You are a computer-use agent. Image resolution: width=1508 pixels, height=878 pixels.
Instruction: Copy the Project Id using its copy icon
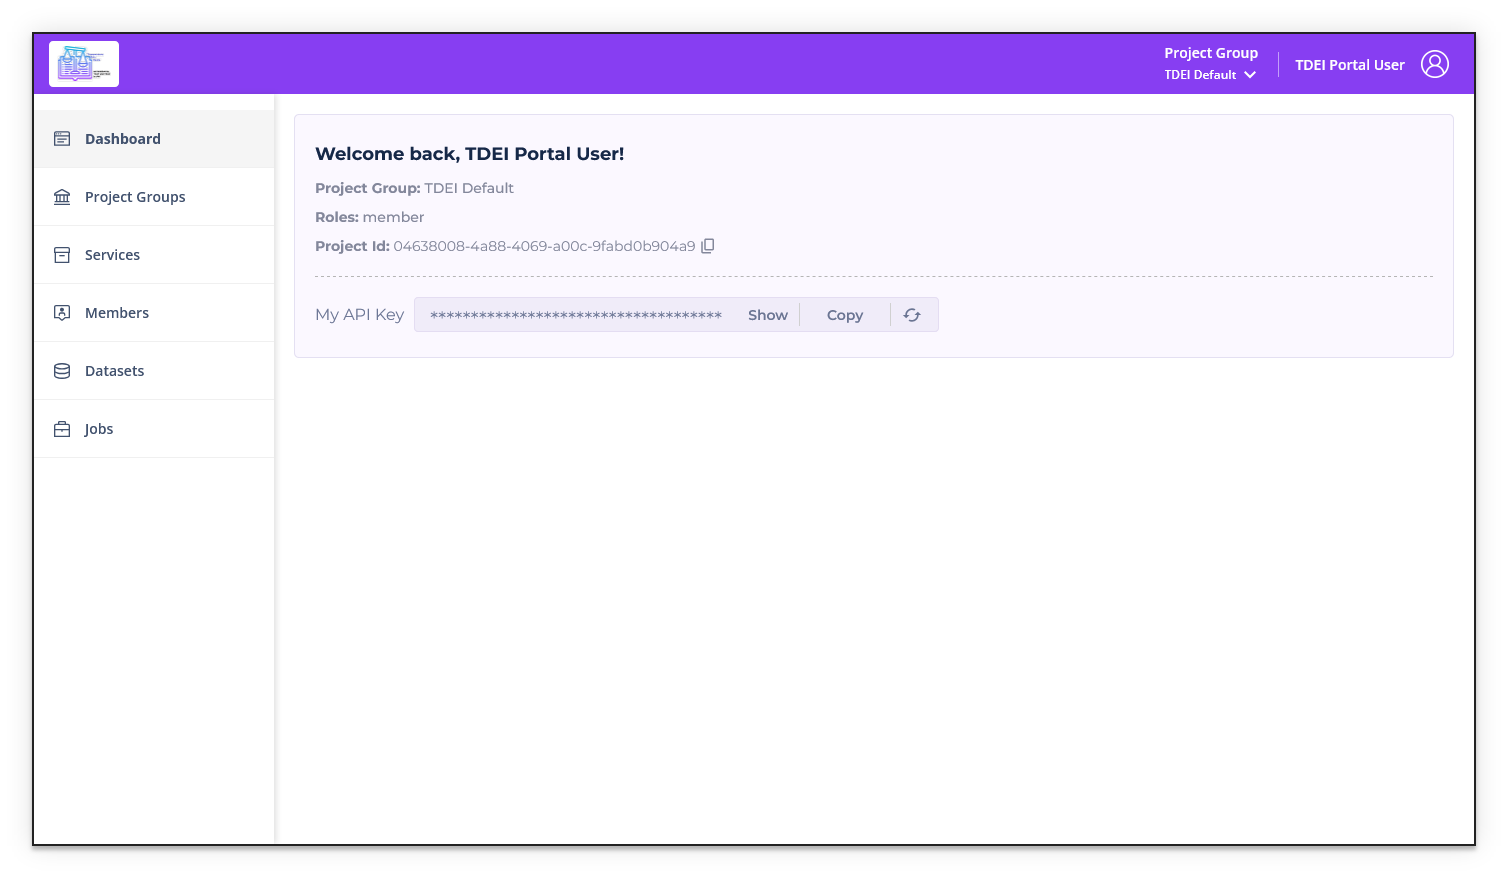pos(708,245)
